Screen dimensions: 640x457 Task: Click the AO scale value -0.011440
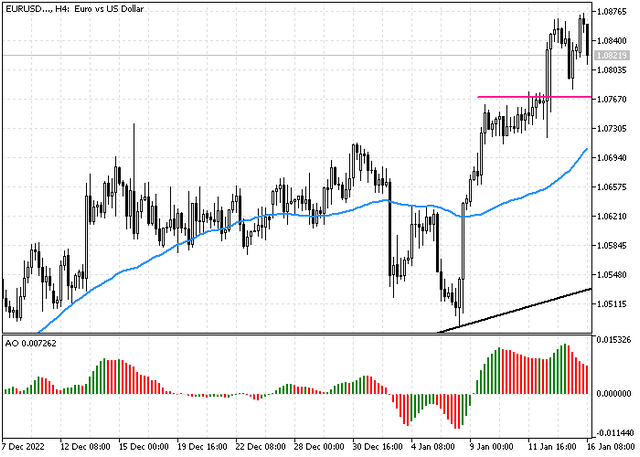point(615,433)
